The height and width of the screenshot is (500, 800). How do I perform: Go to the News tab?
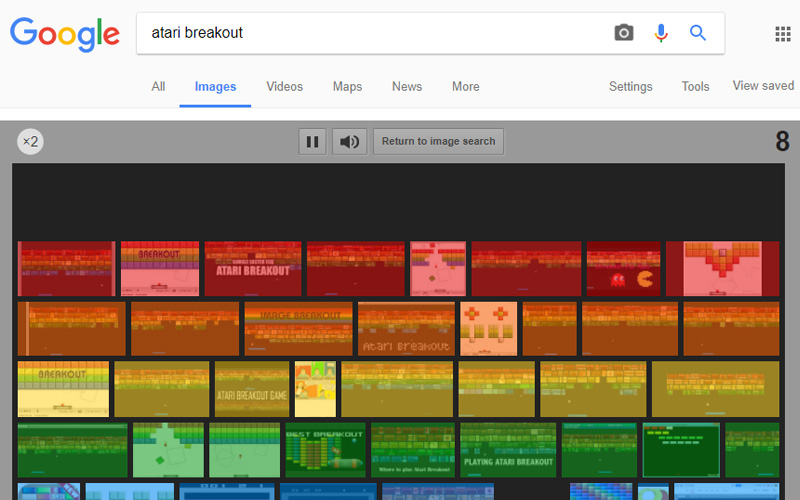(x=407, y=87)
